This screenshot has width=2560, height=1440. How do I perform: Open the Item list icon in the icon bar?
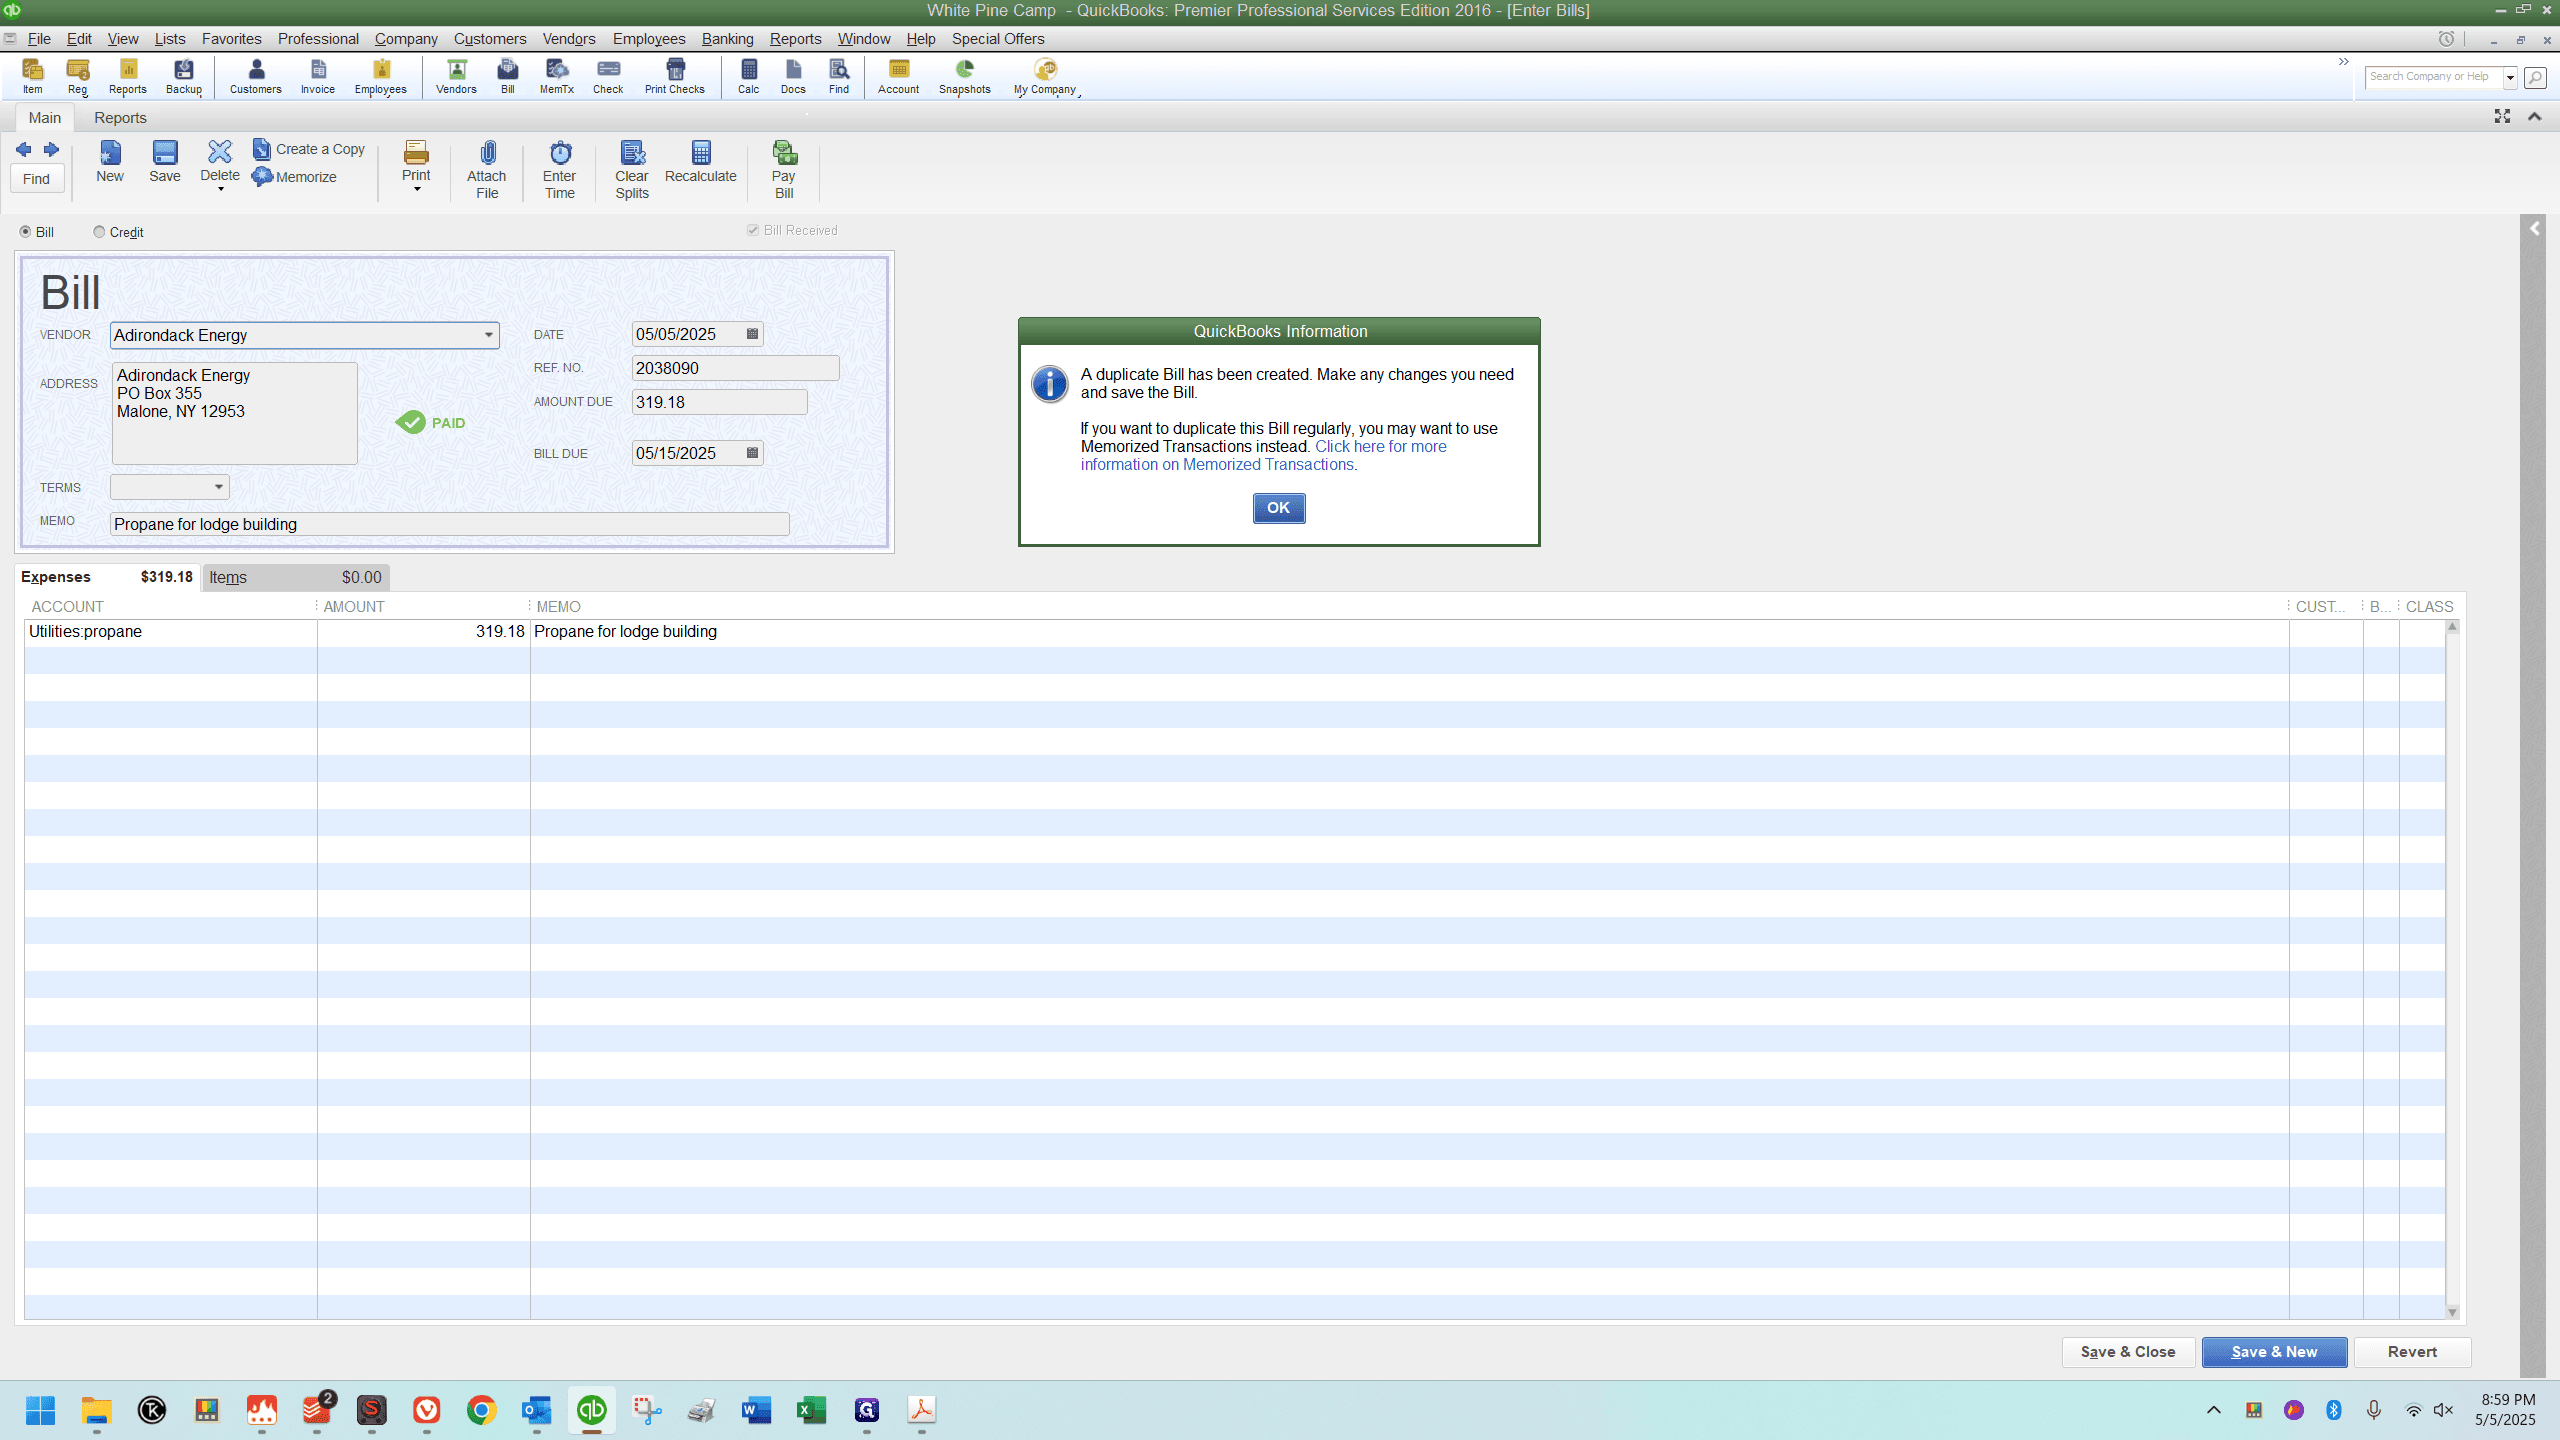[x=32, y=76]
